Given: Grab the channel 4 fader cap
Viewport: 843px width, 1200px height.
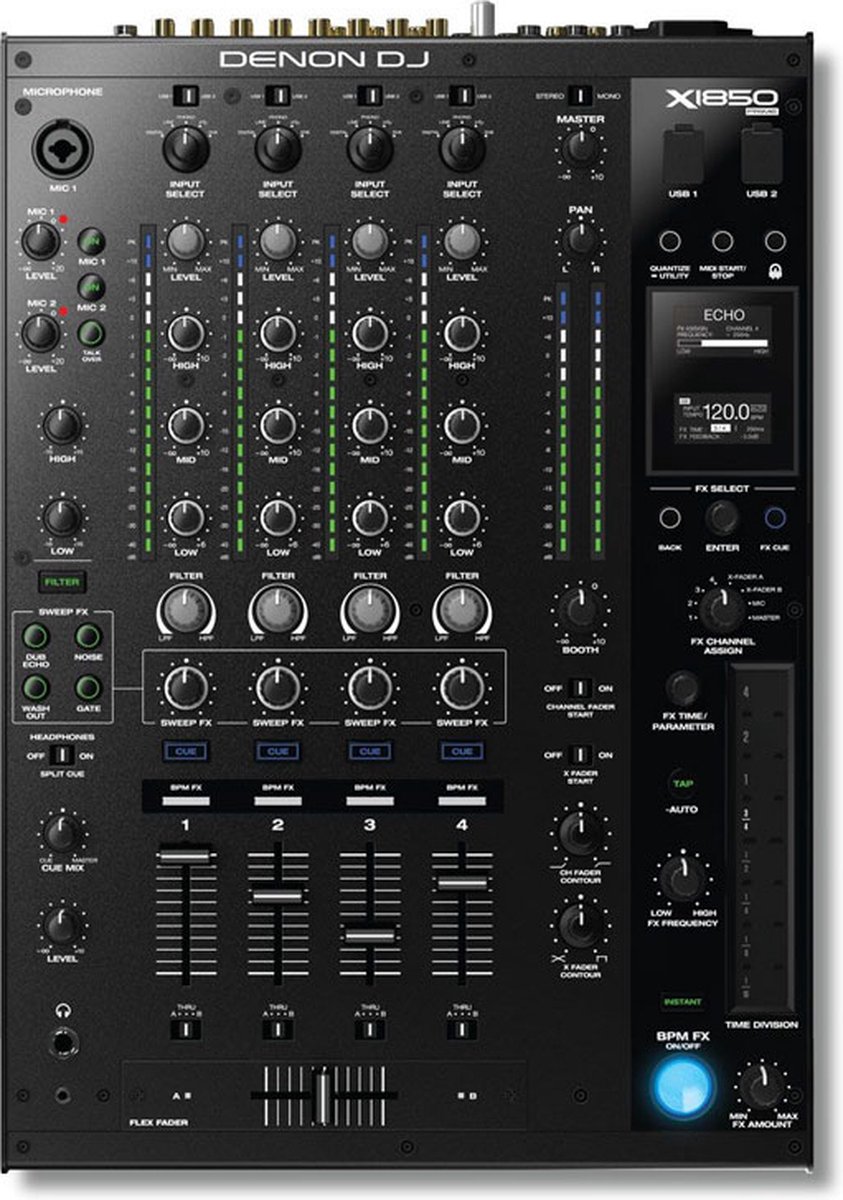Looking at the screenshot, I should 462,883.
